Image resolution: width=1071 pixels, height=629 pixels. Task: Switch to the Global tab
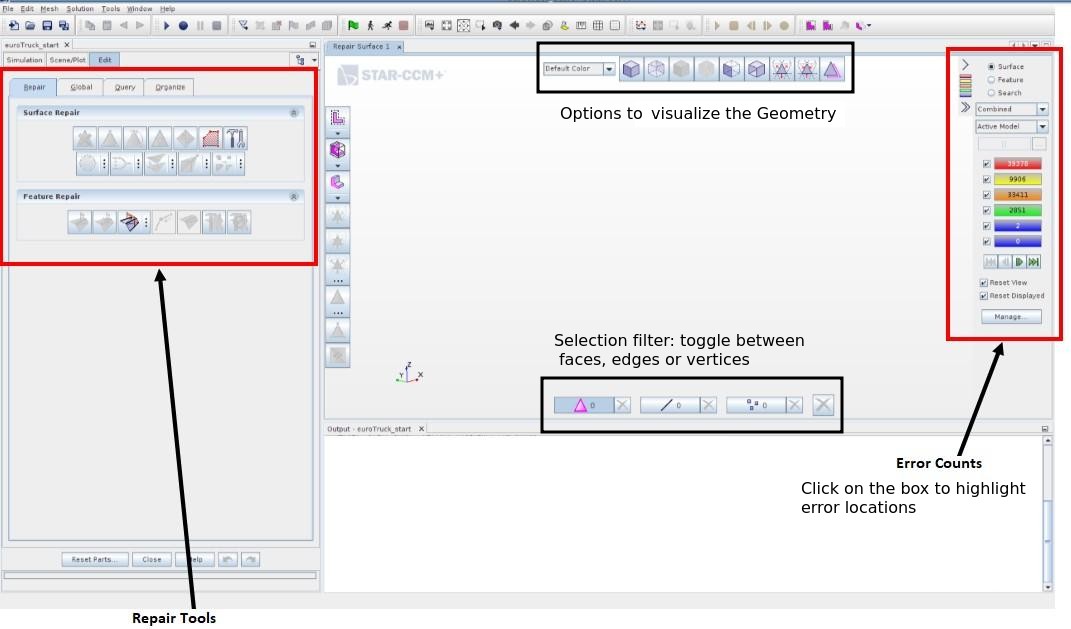(81, 87)
